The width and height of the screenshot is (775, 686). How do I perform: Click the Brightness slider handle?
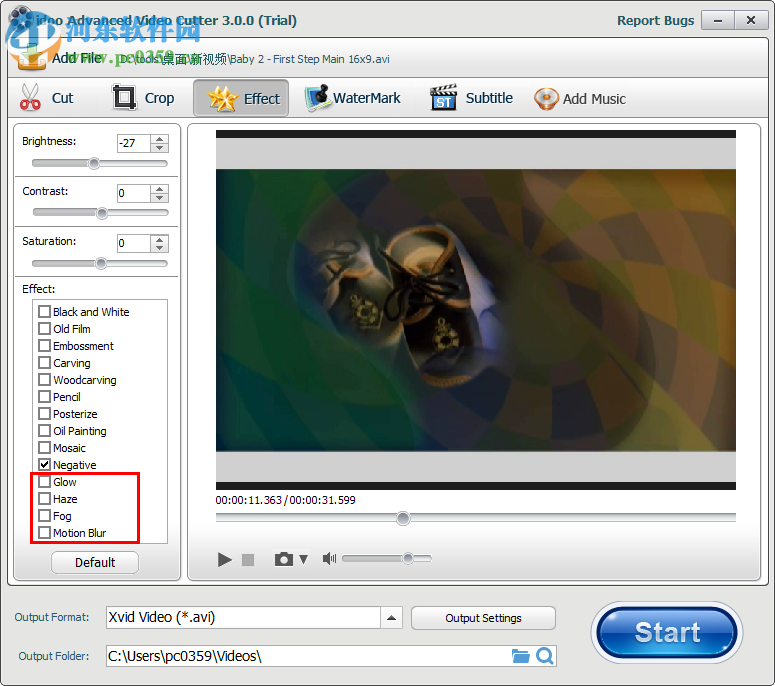(94, 163)
